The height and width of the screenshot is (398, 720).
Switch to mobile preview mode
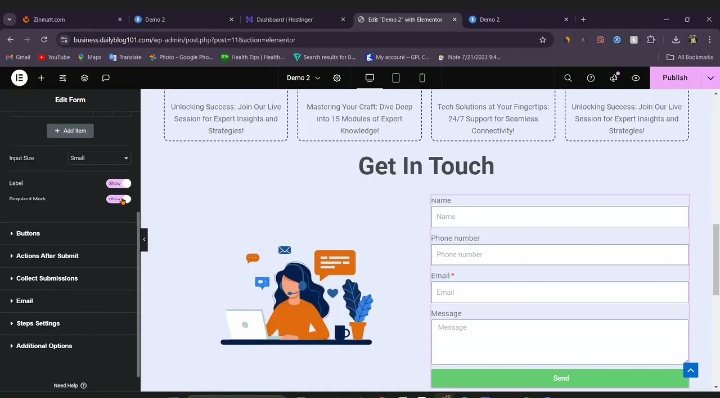coord(422,78)
